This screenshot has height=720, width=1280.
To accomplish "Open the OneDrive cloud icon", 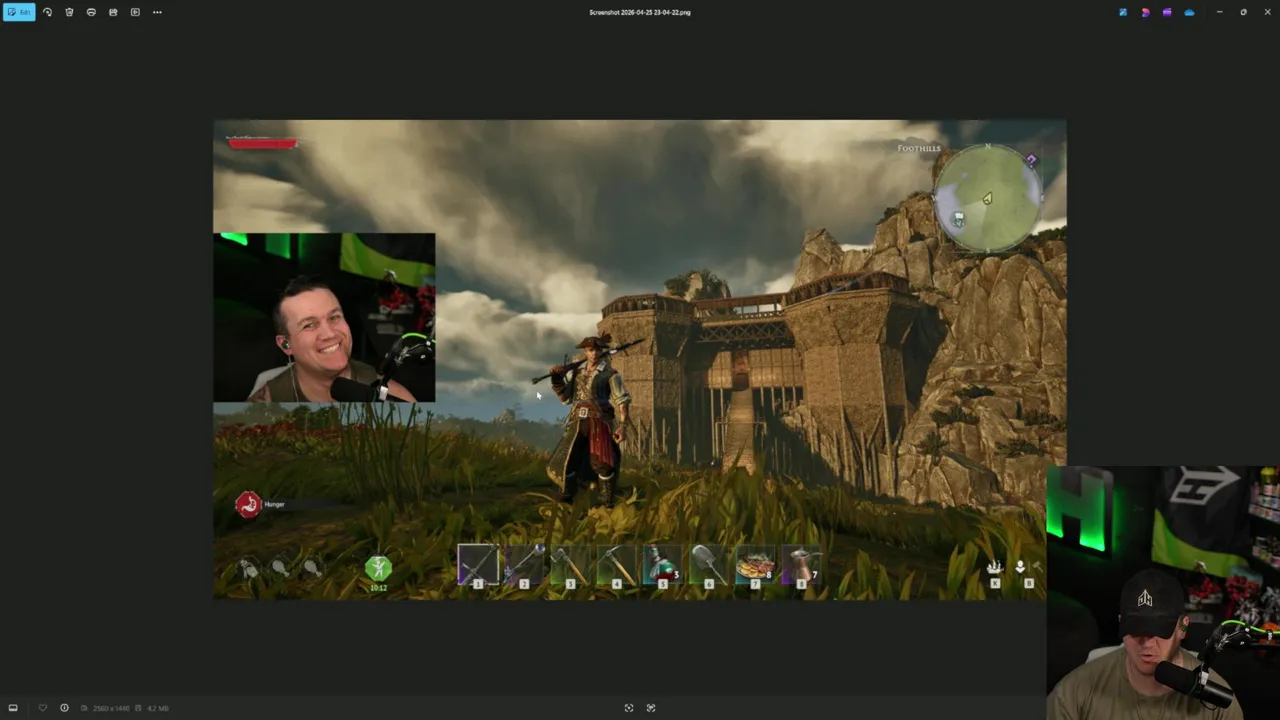I will [x=1189, y=12].
